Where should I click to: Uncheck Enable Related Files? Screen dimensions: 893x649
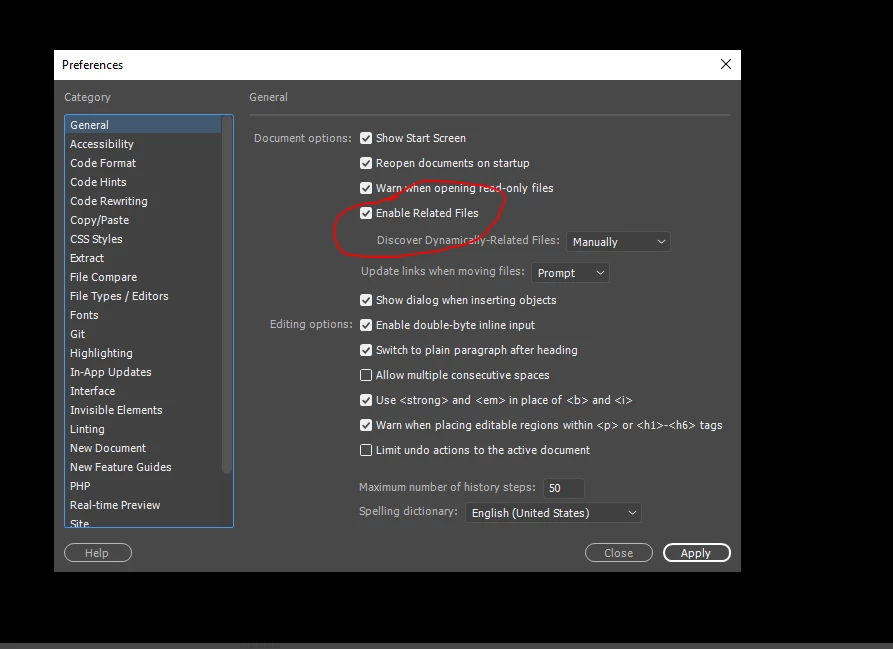click(366, 213)
